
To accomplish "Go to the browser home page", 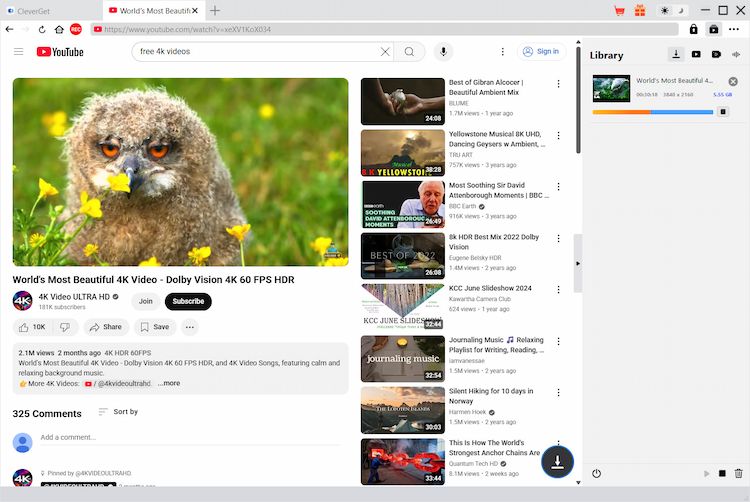I will click(x=59, y=30).
